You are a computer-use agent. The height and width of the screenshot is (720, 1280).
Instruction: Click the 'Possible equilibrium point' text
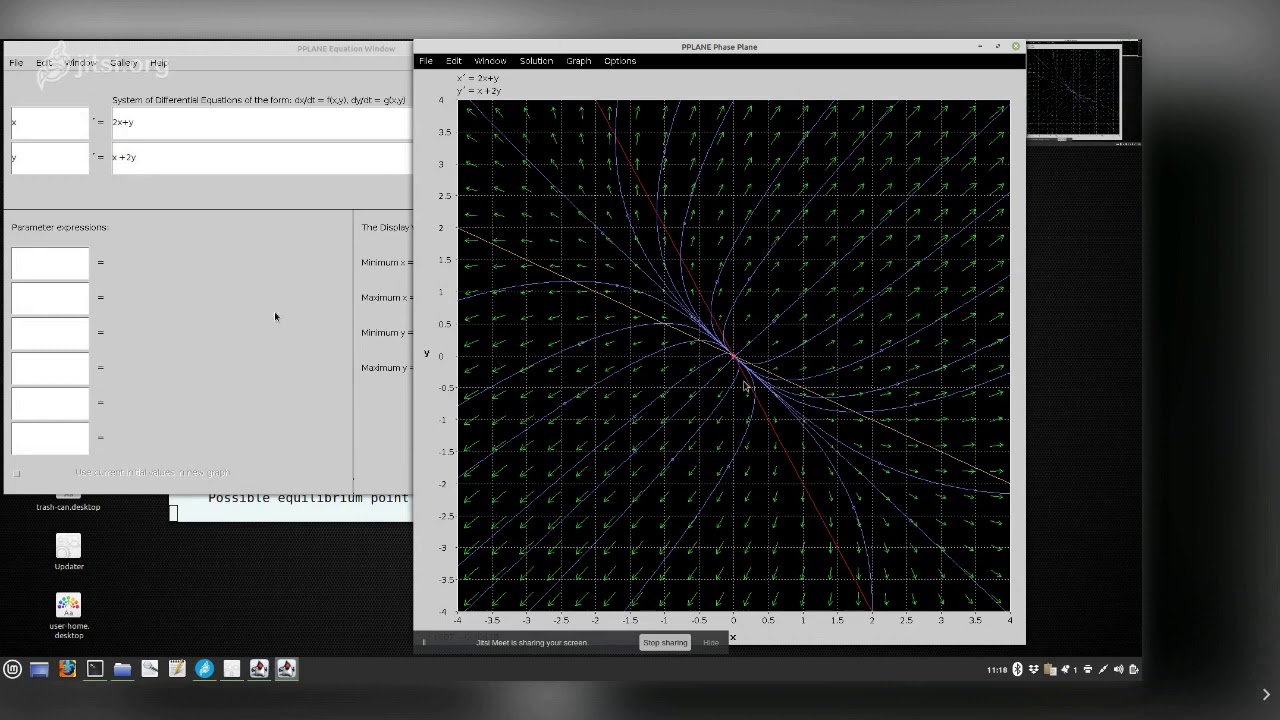tap(308, 498)
